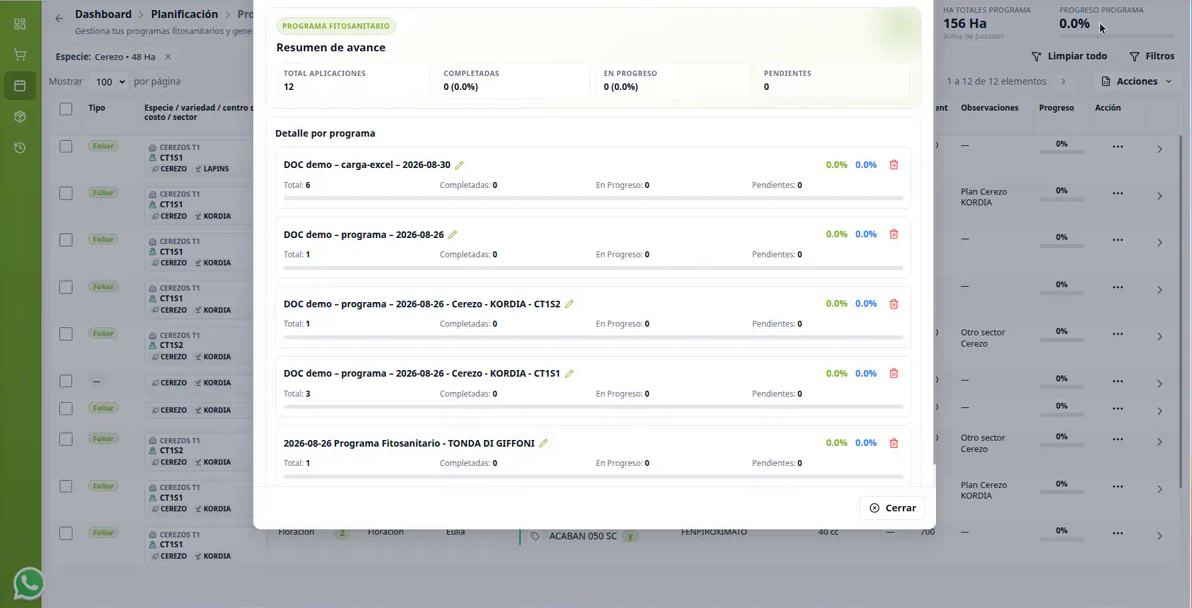Open actions menu for first LAPINS row
Image resolution: width=1192 pixels, height=608 pixels.
1118,146
